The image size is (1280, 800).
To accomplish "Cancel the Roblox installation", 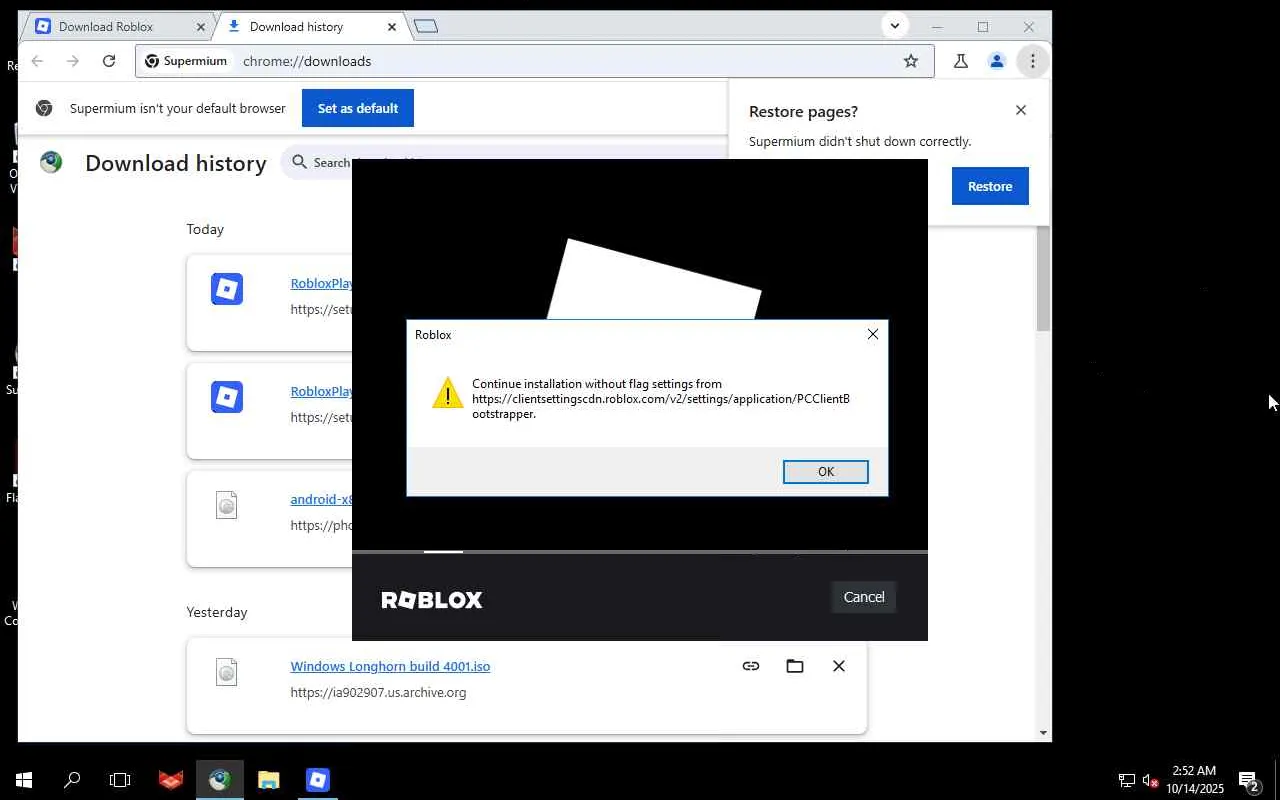I will 864,597.
